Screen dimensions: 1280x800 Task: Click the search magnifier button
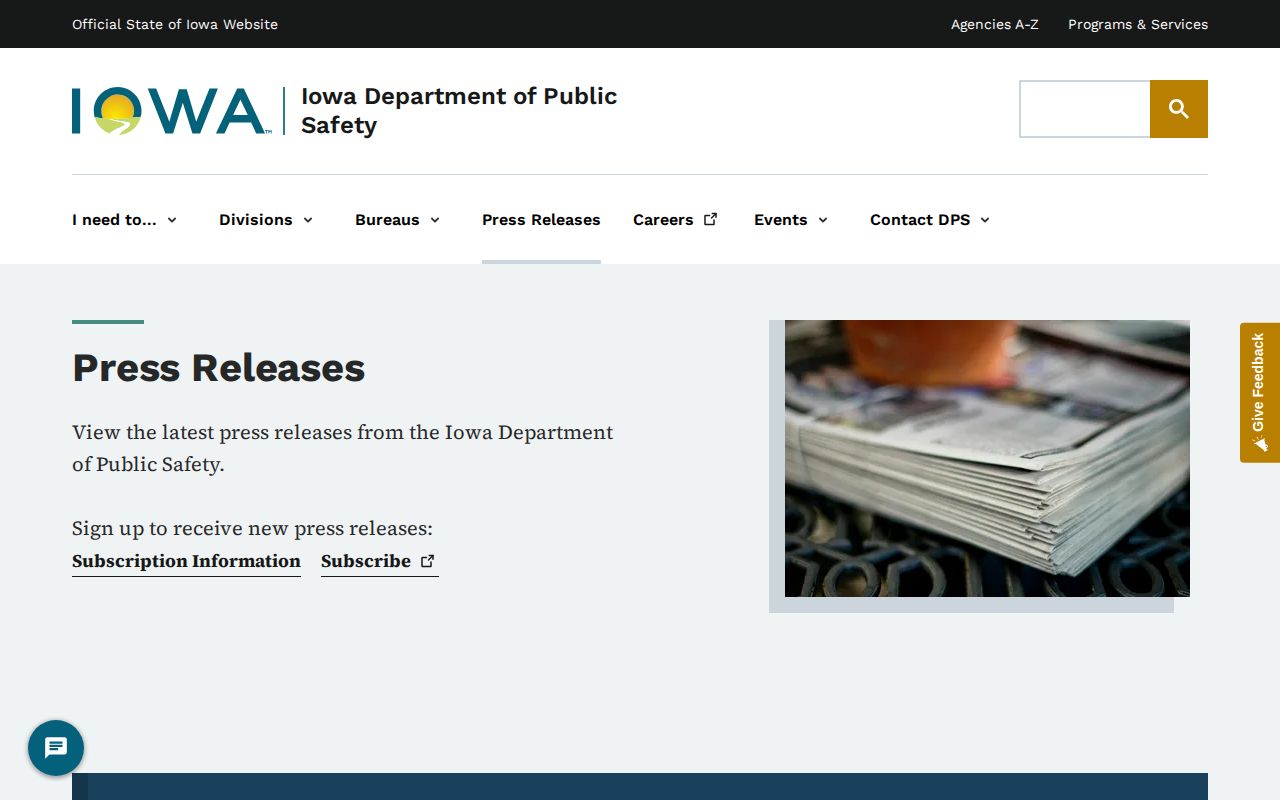tap(1179, 109)
